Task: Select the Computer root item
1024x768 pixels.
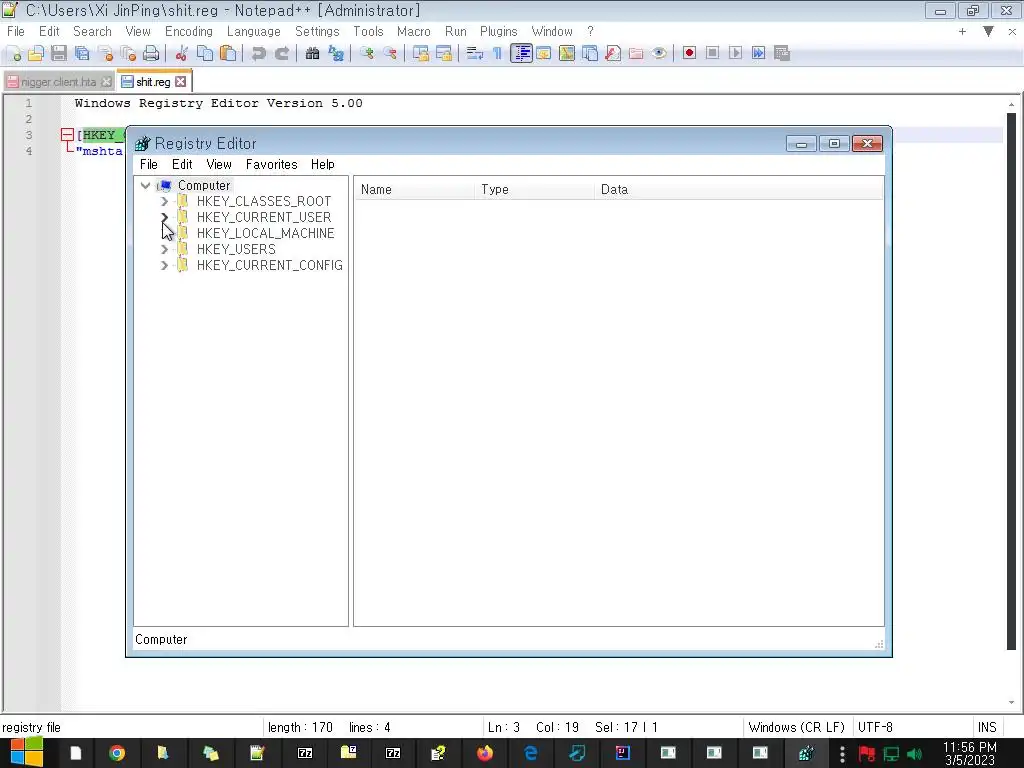Action: (x=204, y=185)
